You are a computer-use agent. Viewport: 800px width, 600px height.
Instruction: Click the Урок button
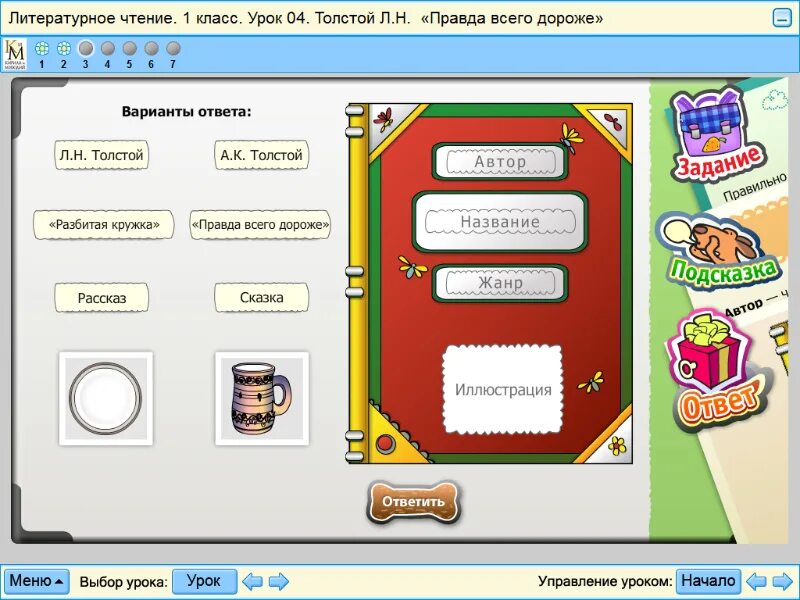(x=204, y=580)
